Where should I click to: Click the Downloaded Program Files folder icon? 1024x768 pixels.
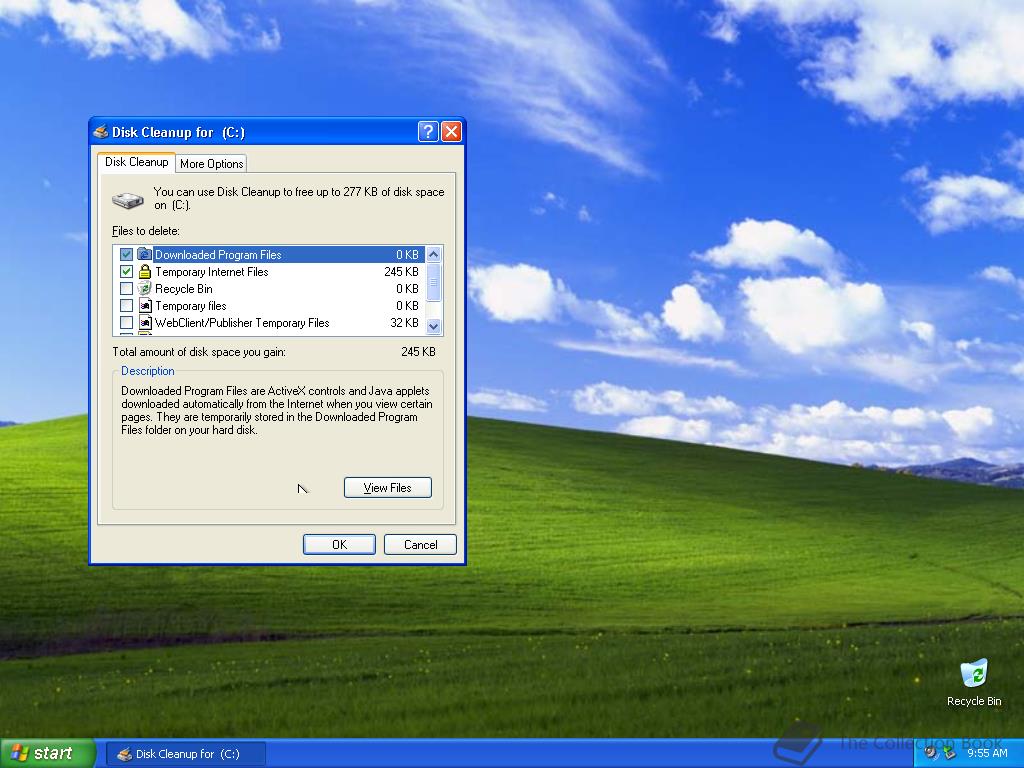pos(144,255)
